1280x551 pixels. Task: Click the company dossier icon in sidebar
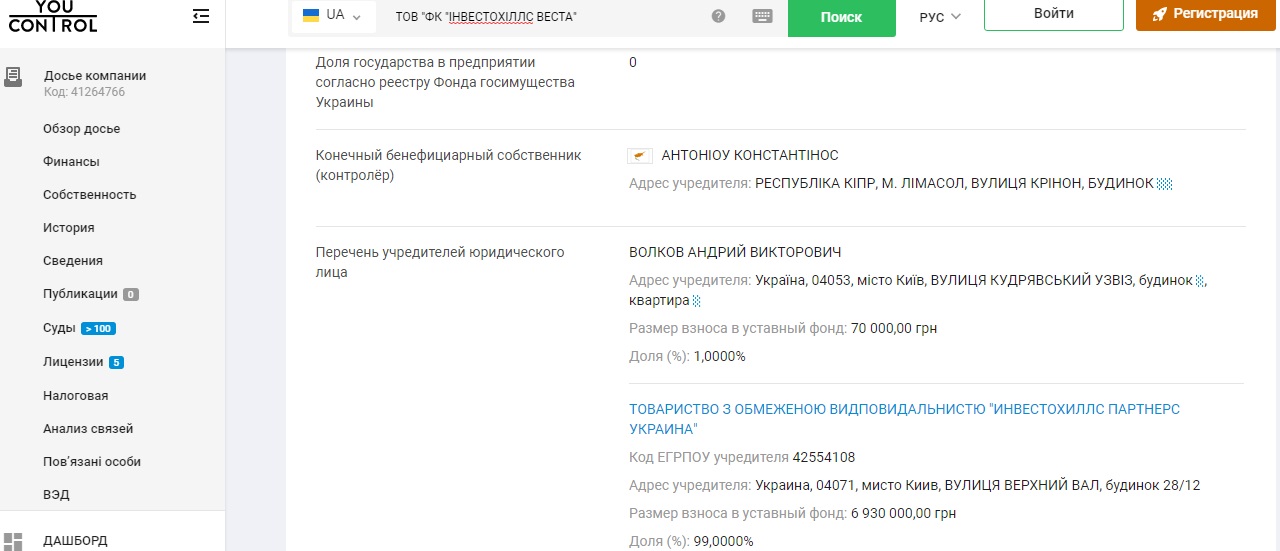pyautogui.click(x=13, y=76)
